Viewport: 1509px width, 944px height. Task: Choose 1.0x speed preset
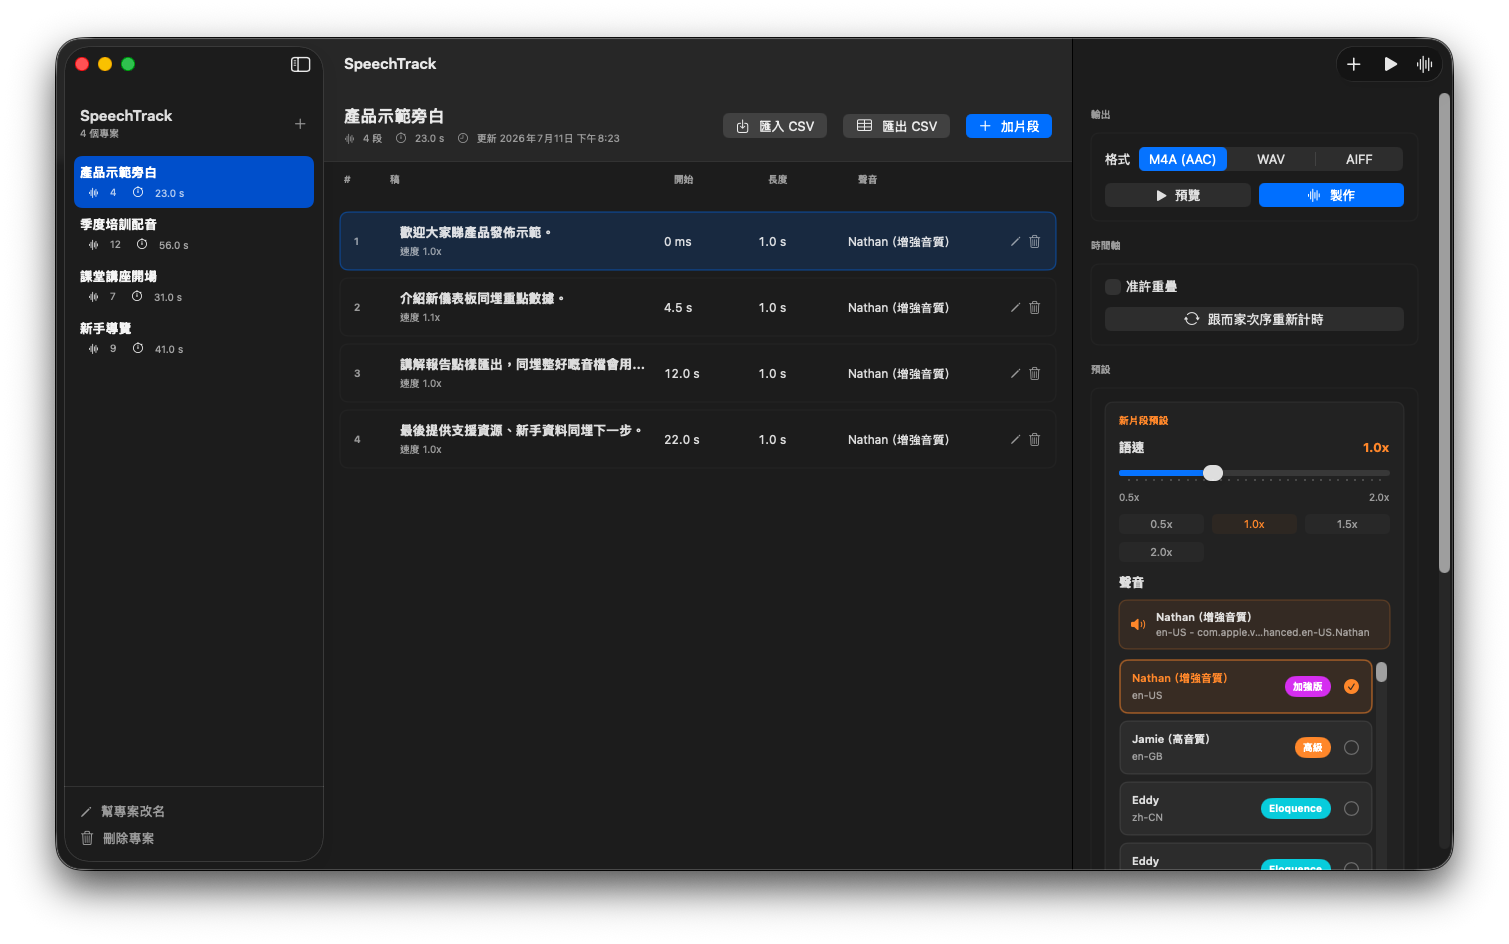1254,524
